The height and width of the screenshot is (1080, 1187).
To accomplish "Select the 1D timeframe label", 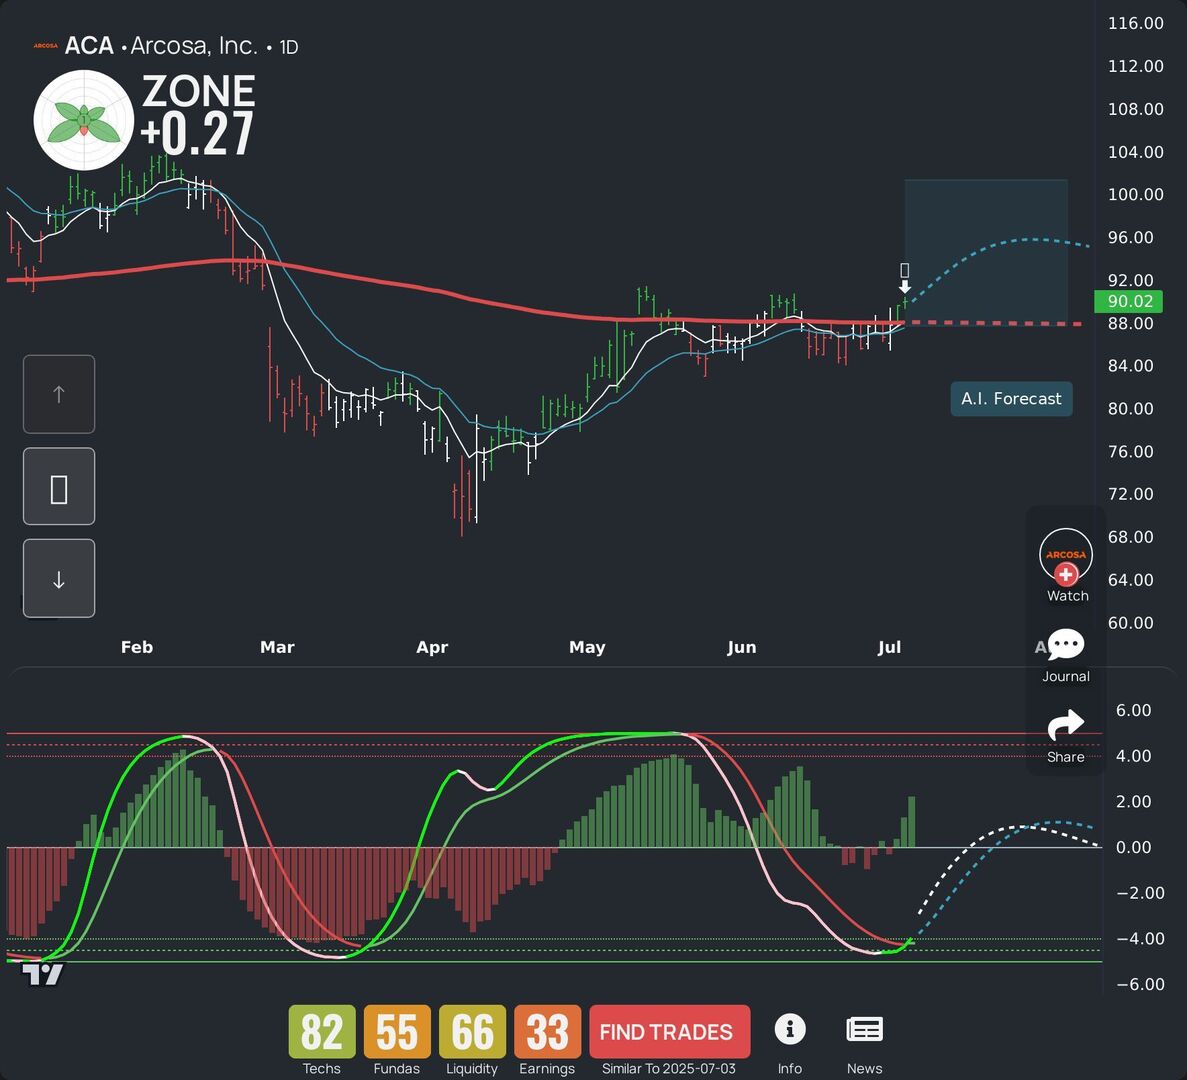I will tap(289, 47).
